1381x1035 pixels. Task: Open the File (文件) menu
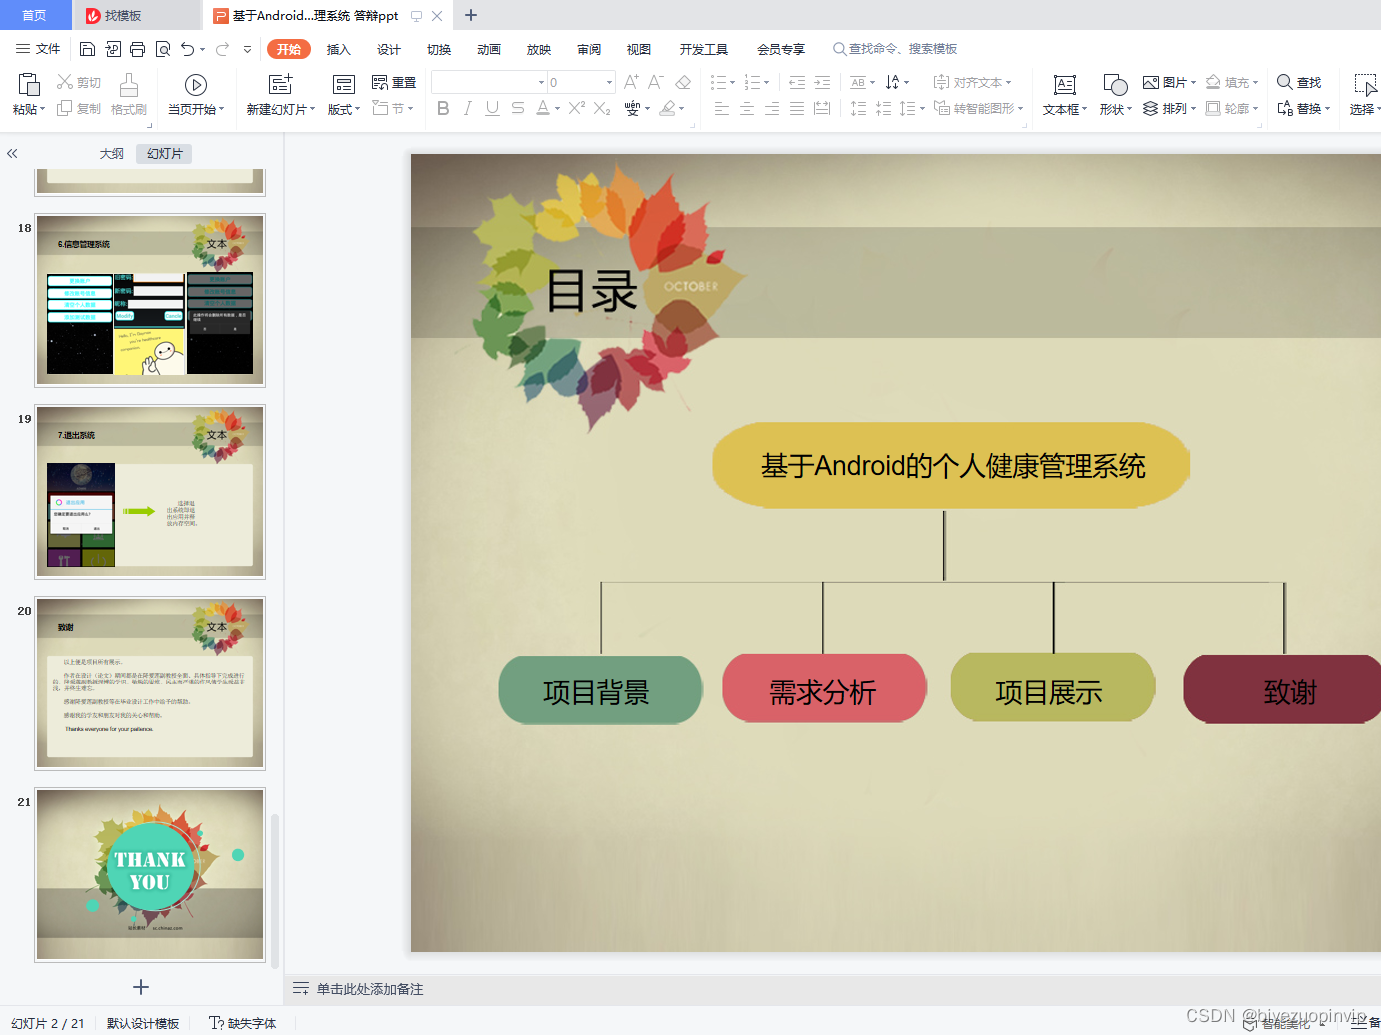pos(38,49)
